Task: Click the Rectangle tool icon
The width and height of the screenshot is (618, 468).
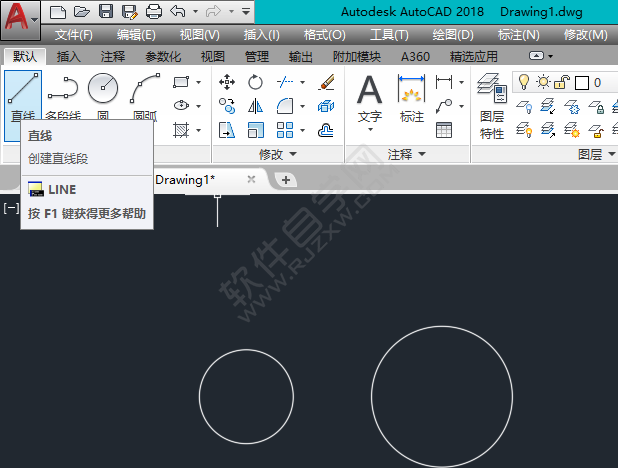Action: 181,82
